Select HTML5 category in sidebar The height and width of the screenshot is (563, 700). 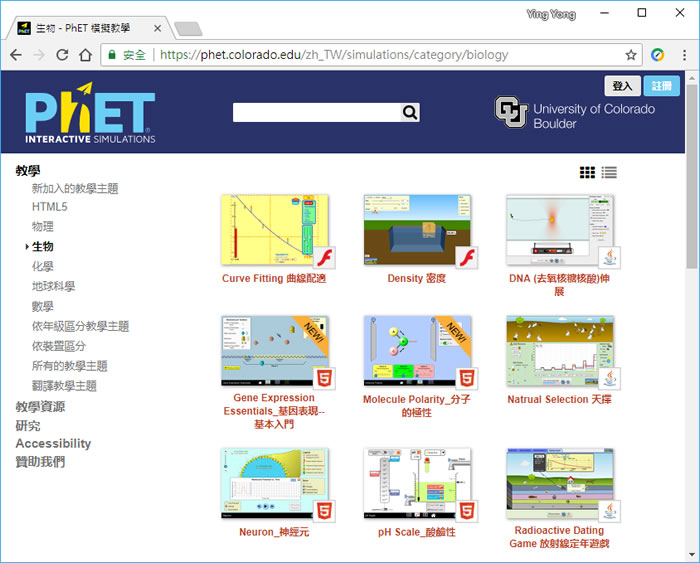[50, 207]
